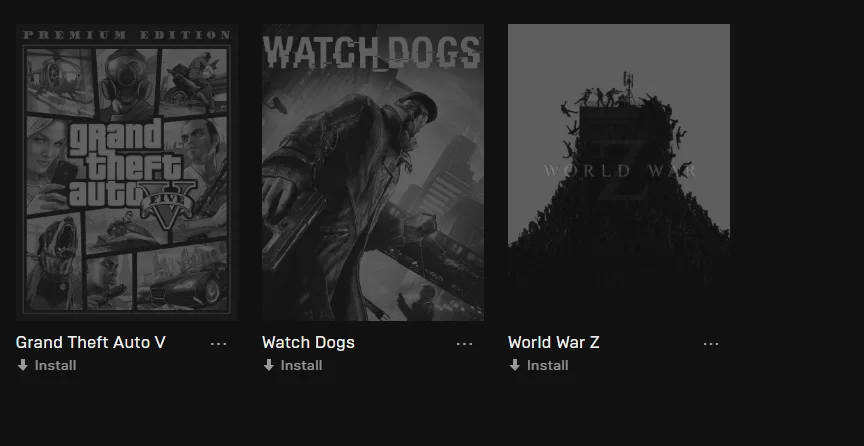Click the Watch Dogs title text
The width and height of the screenshot is (864, 446).
309,342
